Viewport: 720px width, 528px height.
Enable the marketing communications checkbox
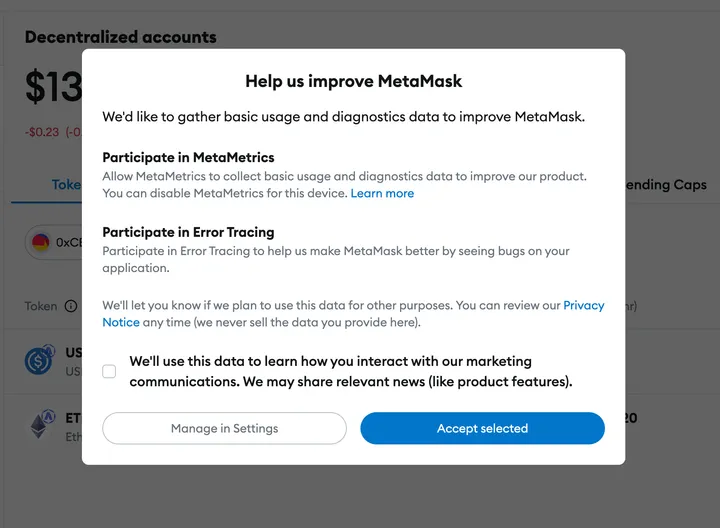109,371
